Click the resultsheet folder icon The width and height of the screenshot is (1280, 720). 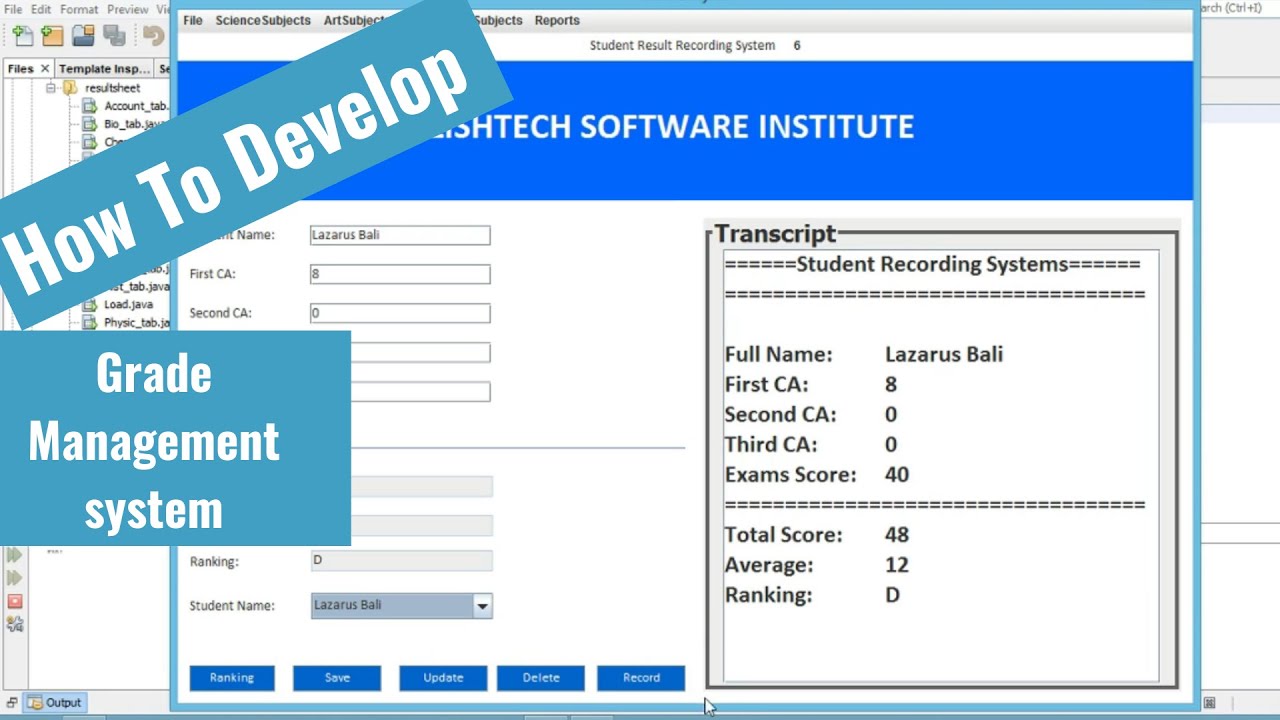point(70,88)
